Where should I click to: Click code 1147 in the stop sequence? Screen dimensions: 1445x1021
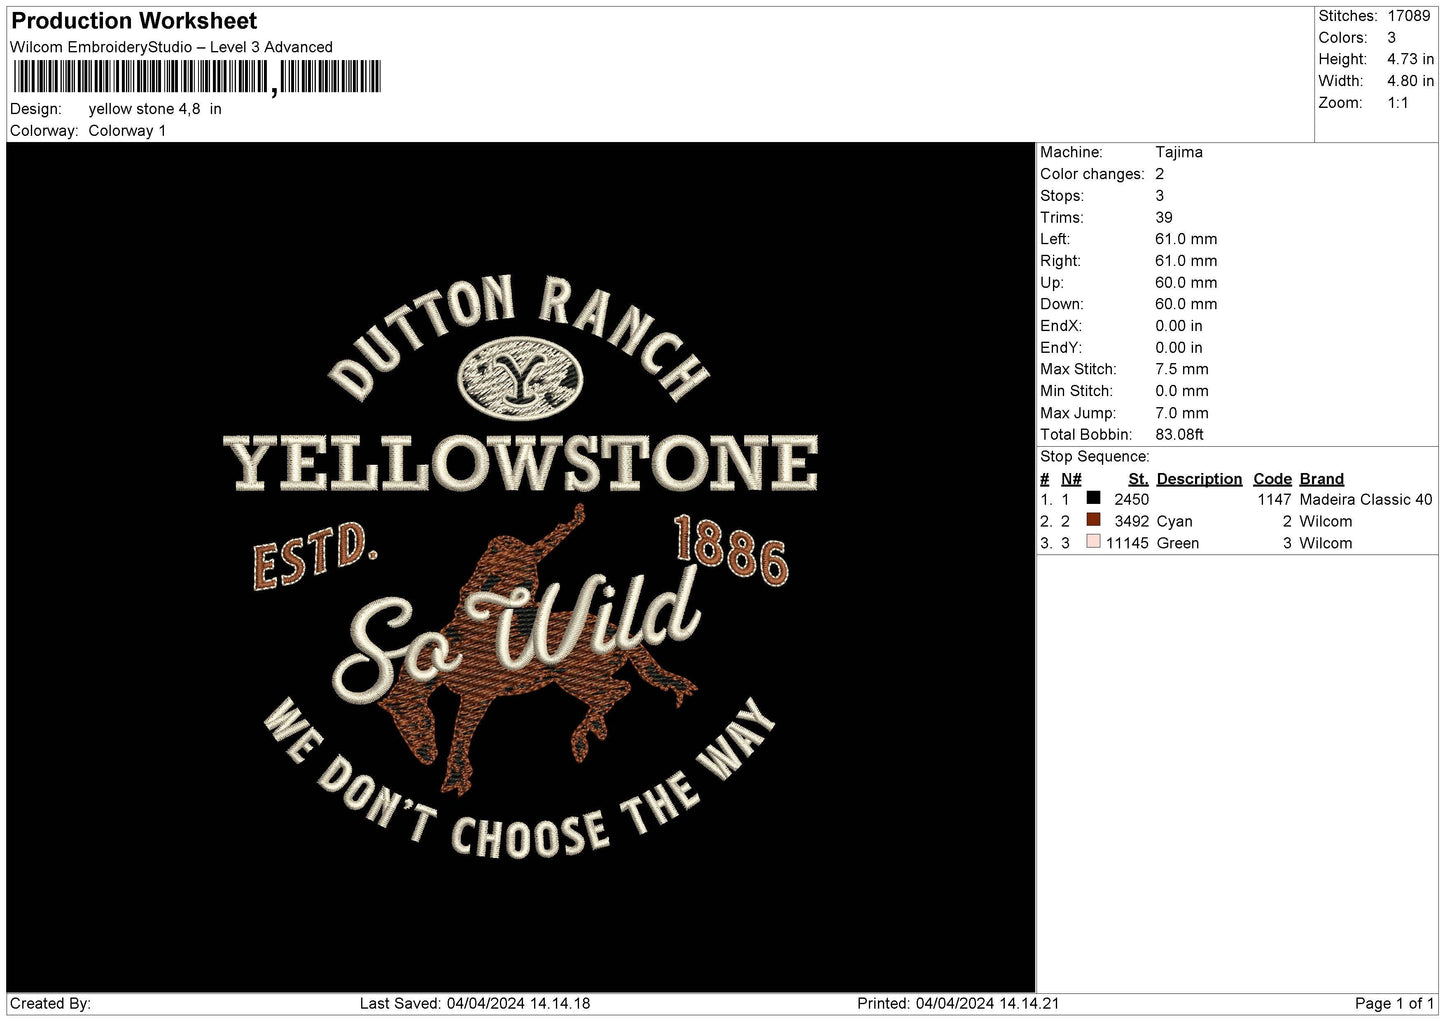(1274, 499)
